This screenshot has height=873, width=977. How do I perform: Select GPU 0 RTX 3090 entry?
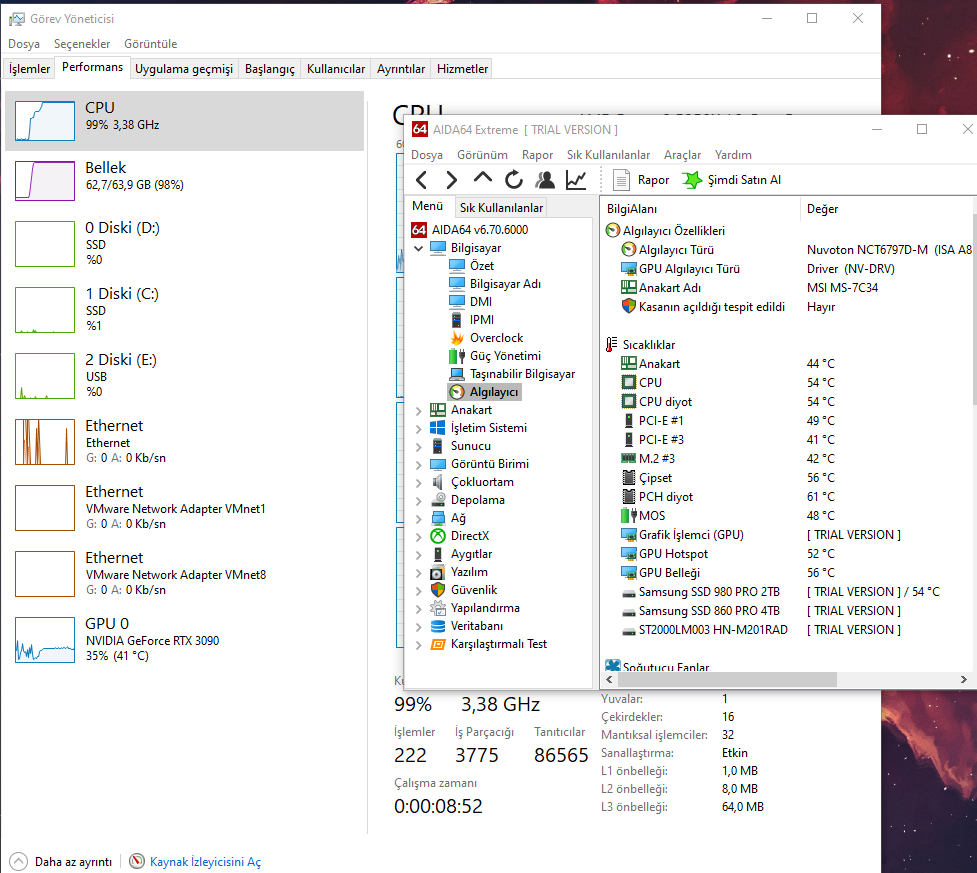(x=184, y=639)
